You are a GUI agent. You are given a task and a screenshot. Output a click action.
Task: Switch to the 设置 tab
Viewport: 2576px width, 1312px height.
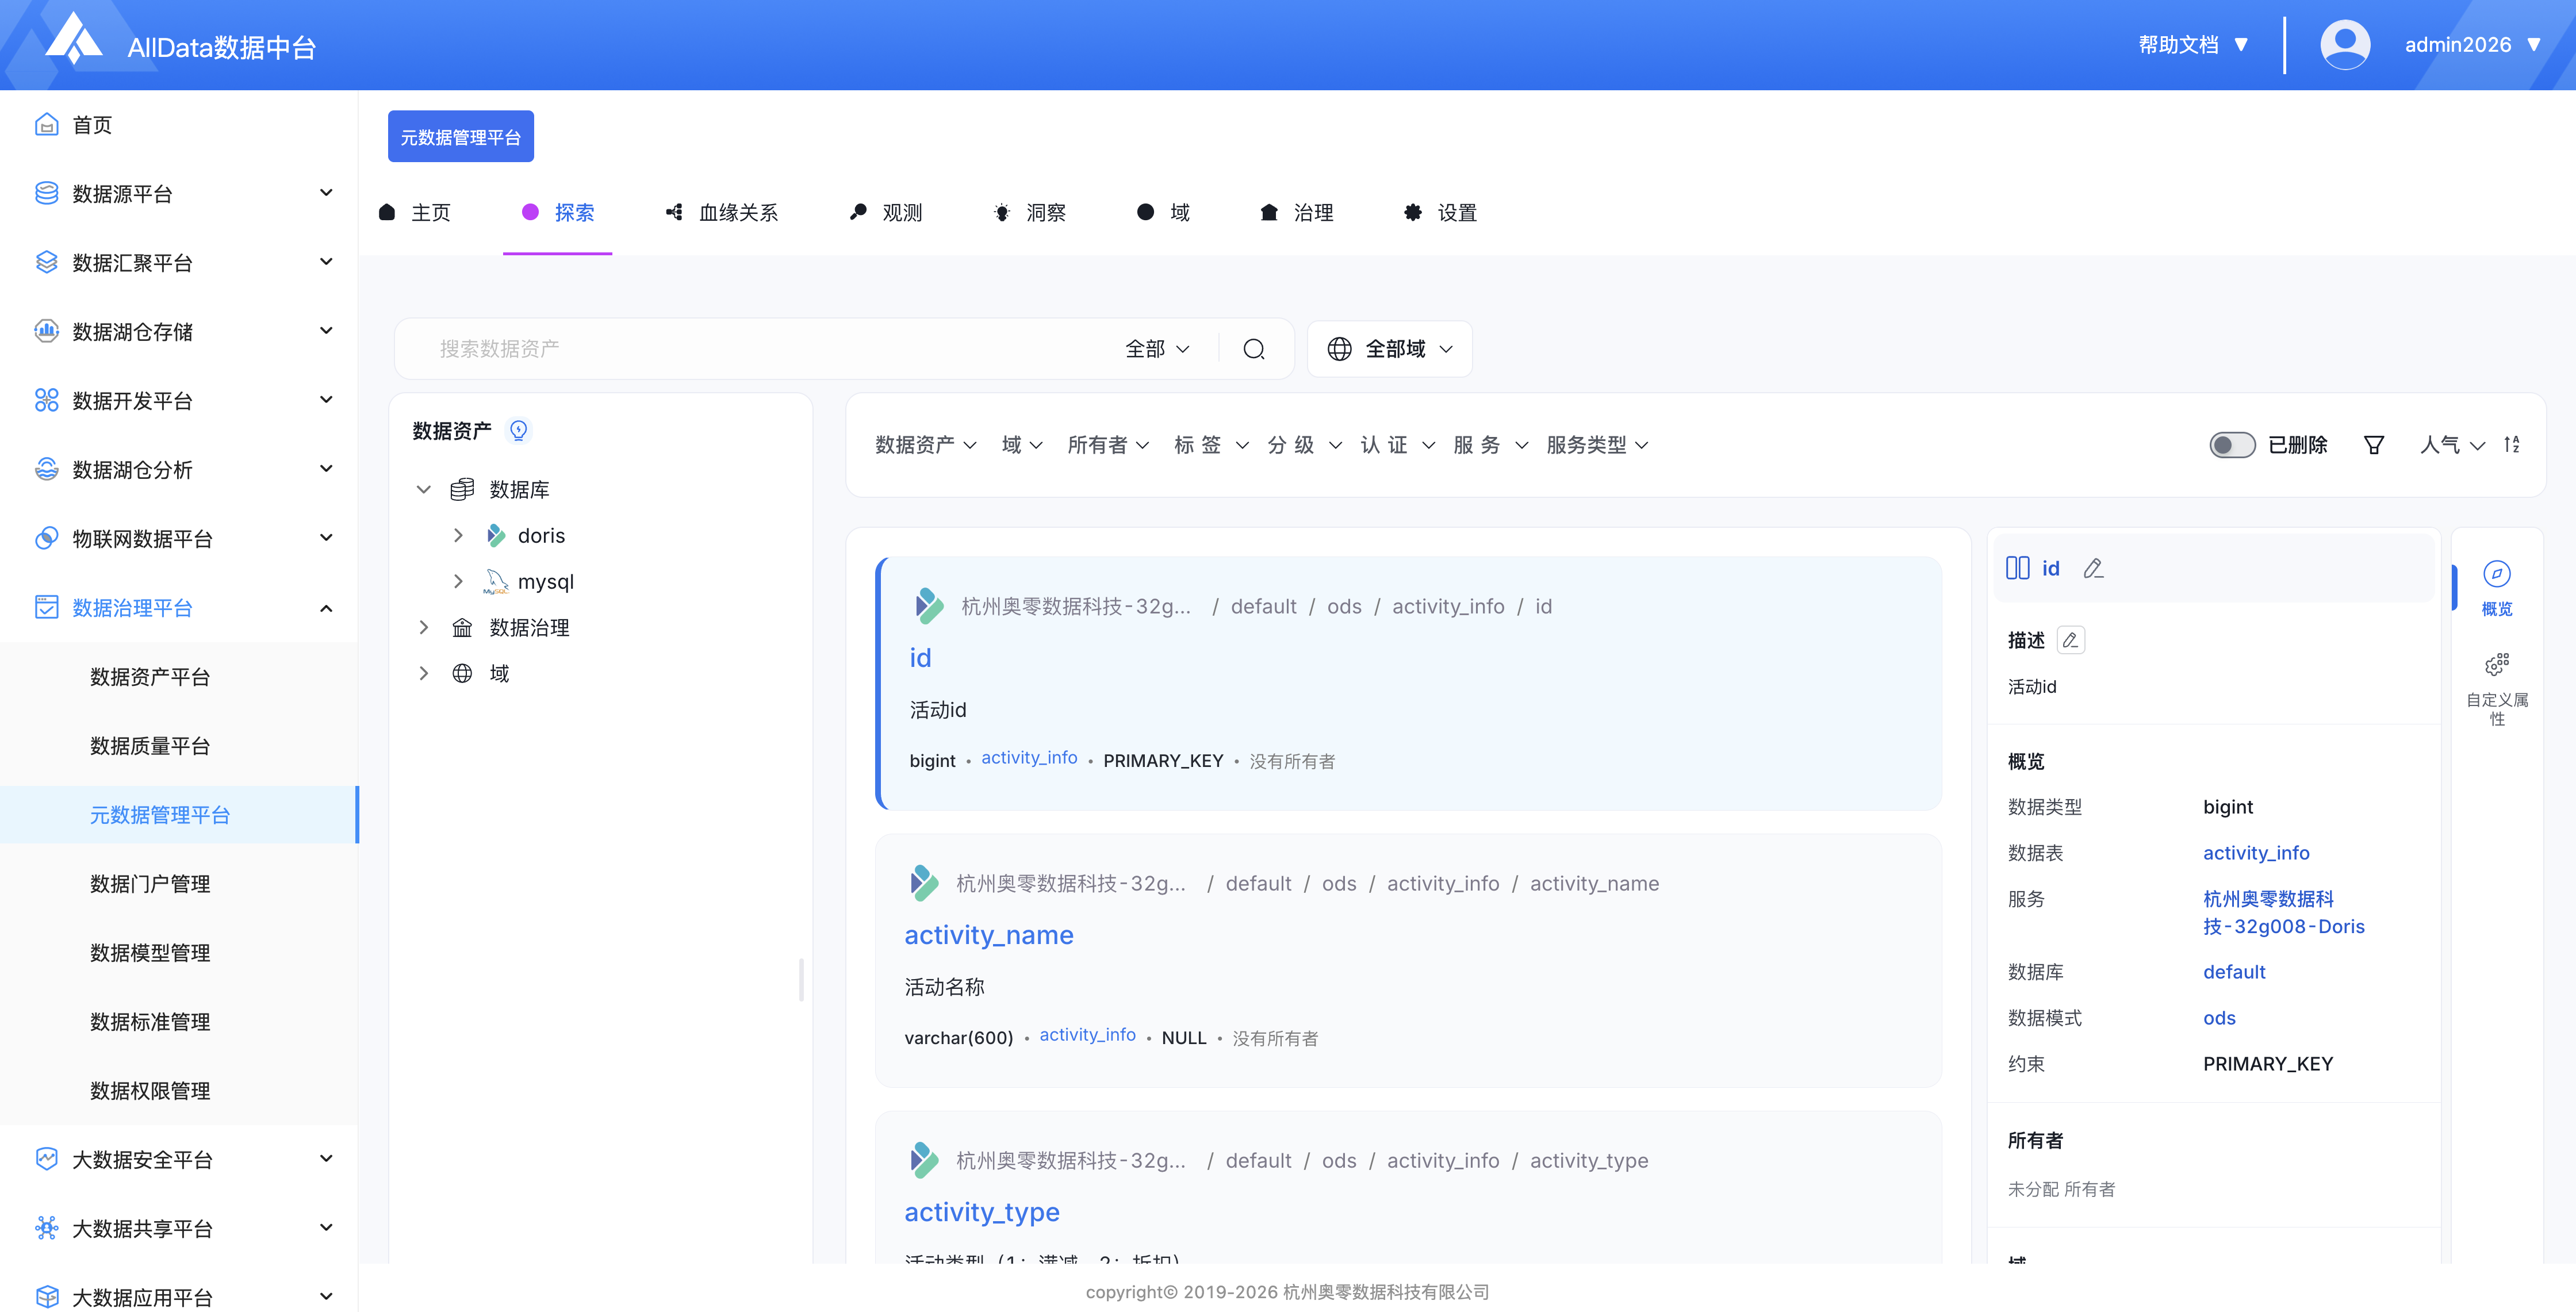[x=1441, y=212]
